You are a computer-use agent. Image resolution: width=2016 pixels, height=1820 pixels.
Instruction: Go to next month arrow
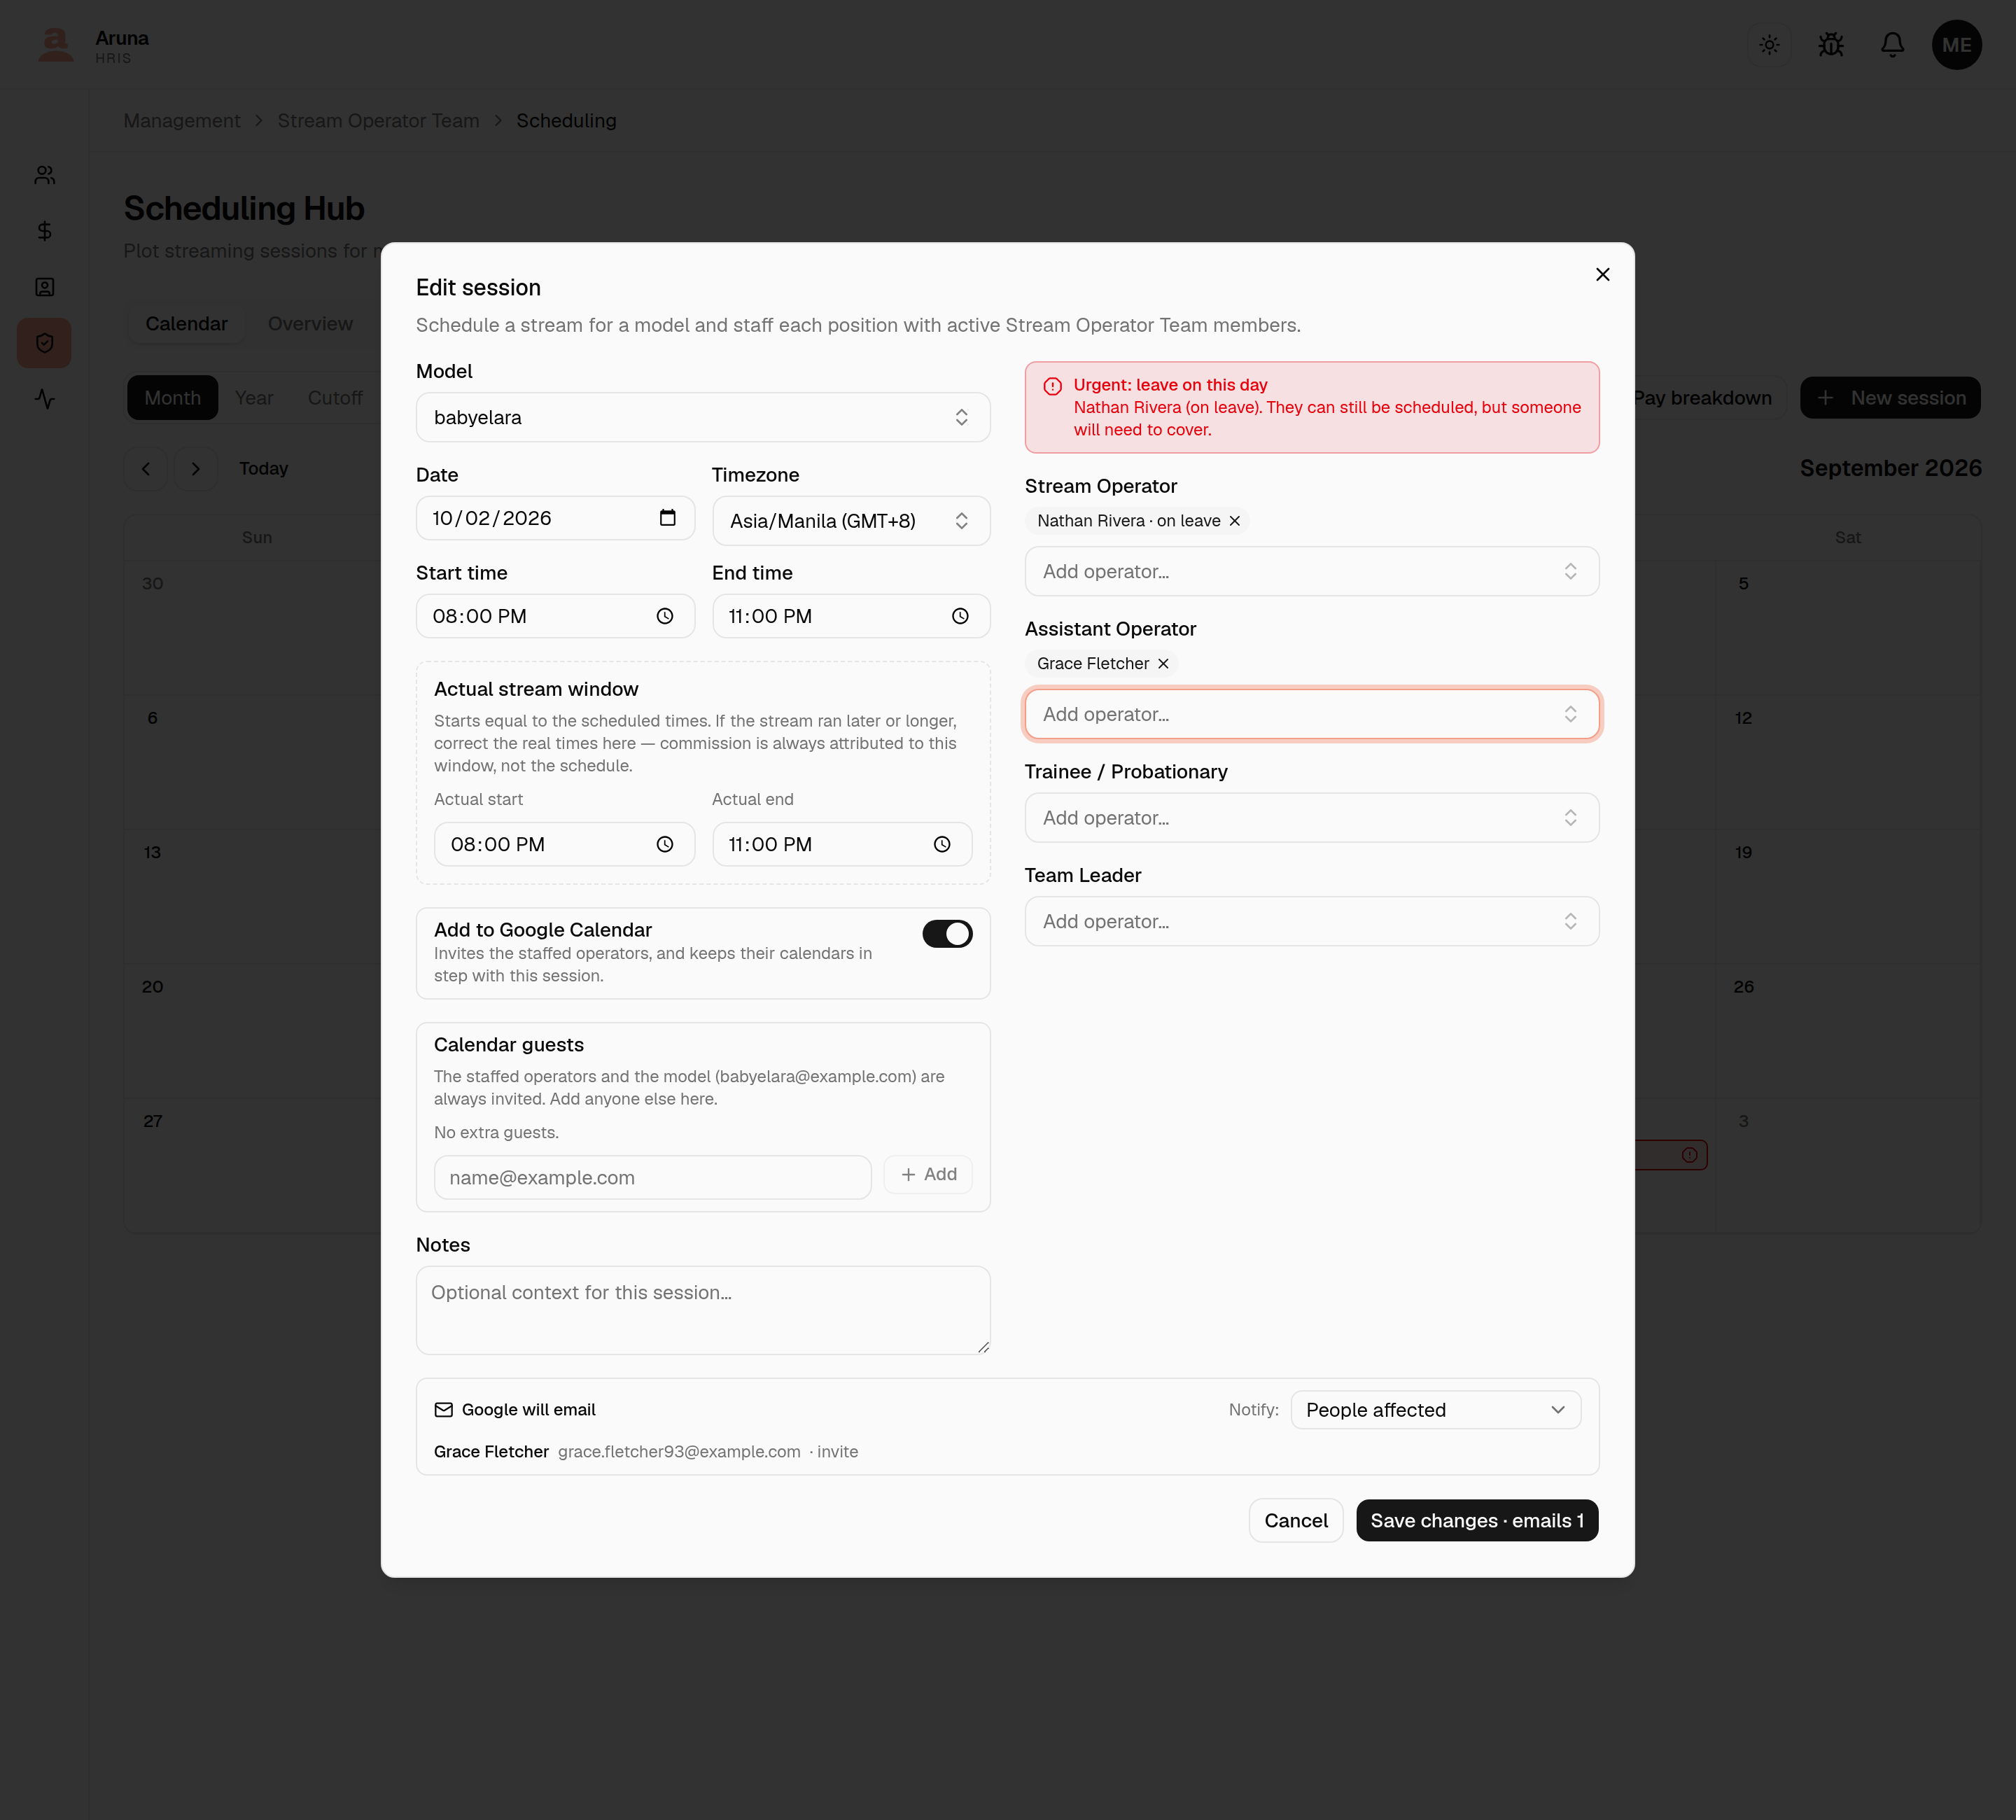tap(196, 469)
